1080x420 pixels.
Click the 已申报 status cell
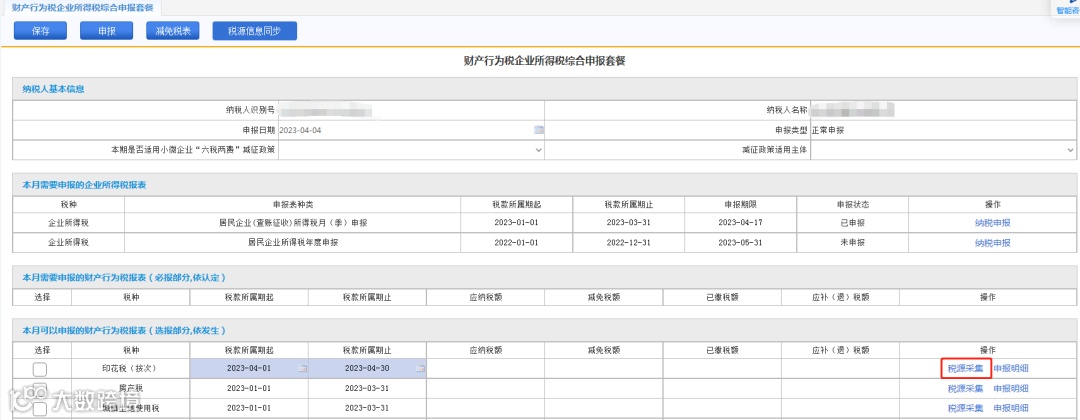click(x=852, y=223)
